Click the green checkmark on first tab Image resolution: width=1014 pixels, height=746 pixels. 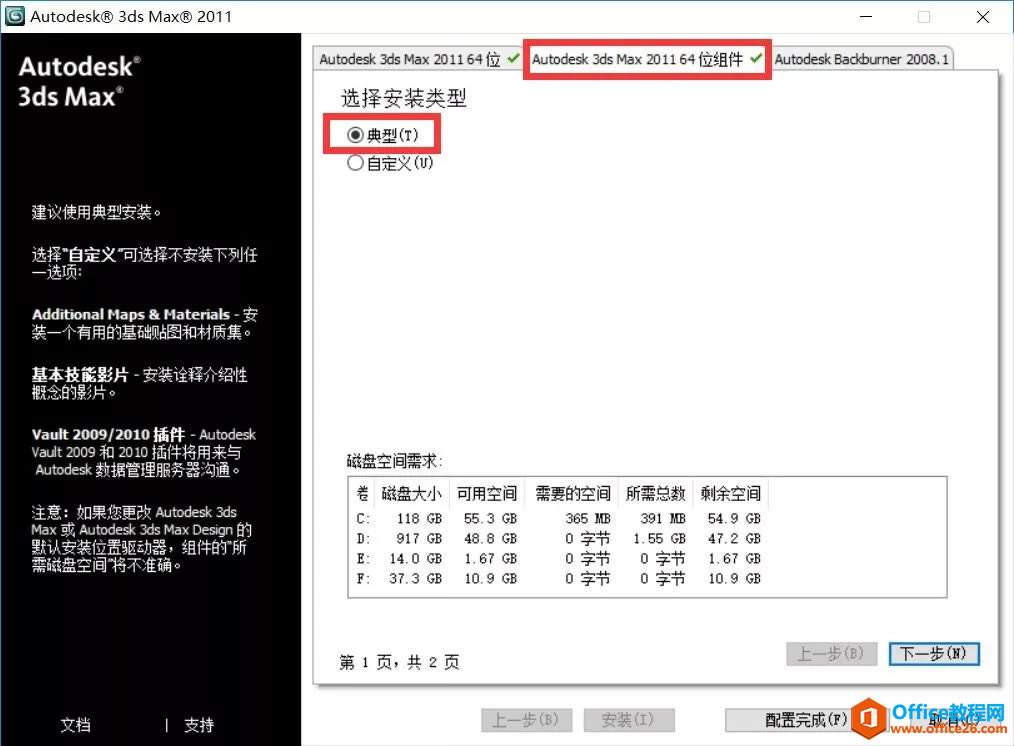(513, 58)
